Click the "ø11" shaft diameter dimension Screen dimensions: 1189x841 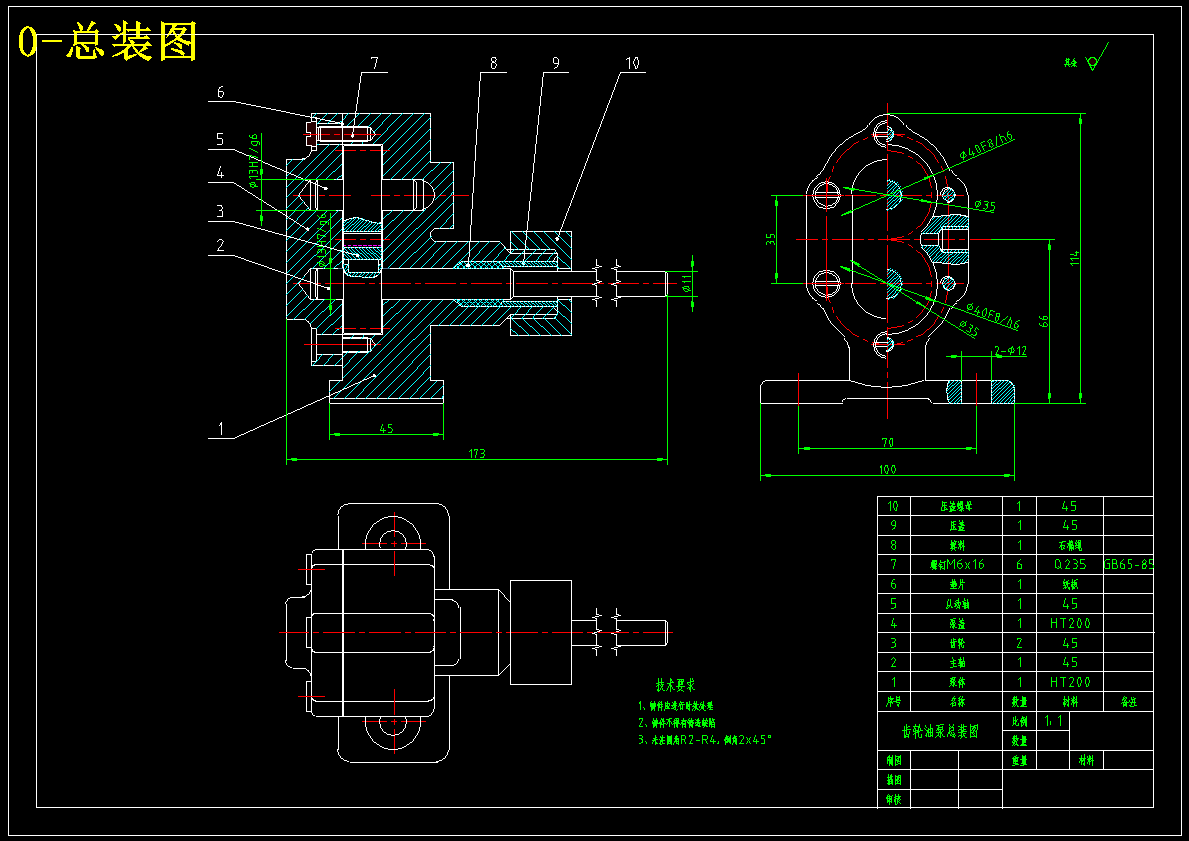[x=686, y=284]
